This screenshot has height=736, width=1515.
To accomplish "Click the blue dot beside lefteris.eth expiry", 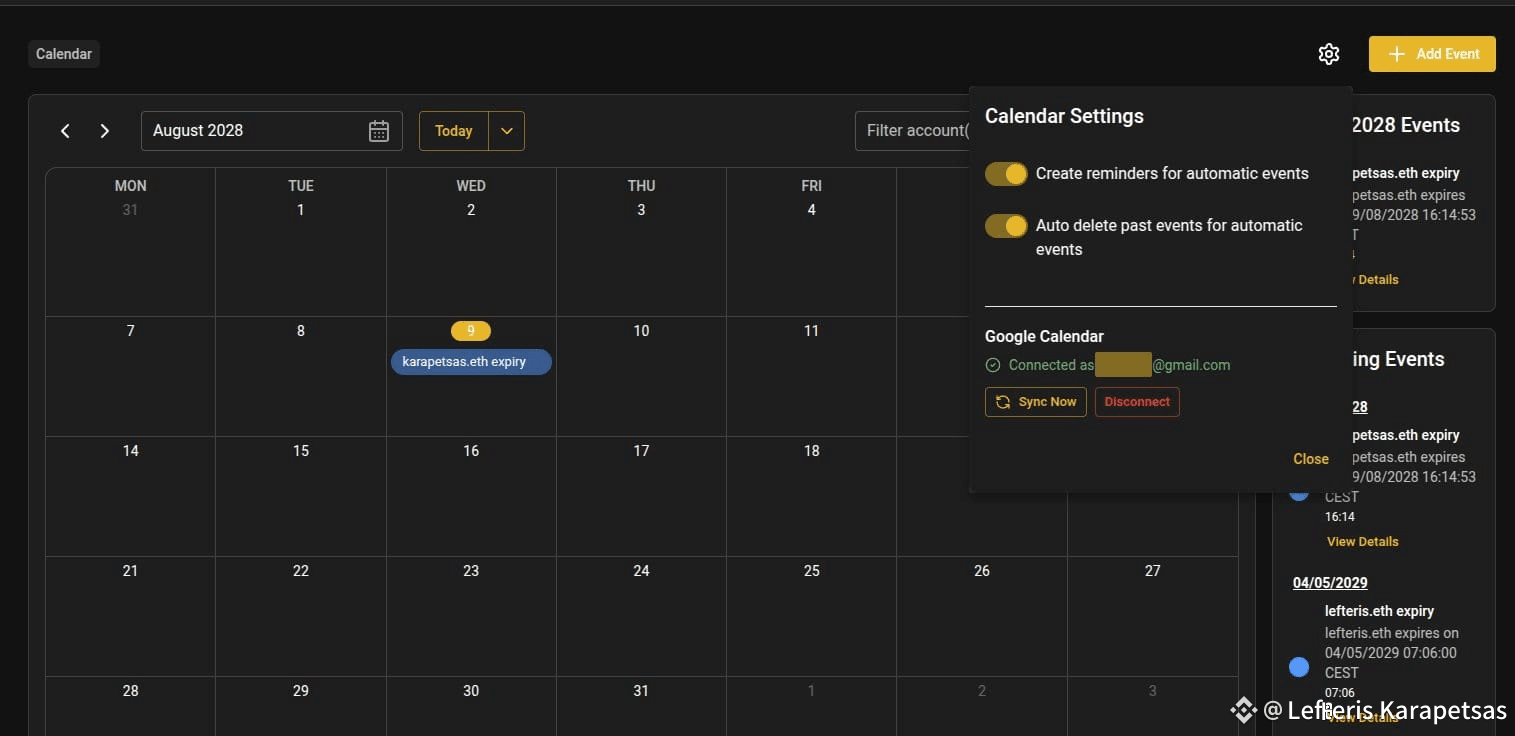I will tap(1299, 667).
